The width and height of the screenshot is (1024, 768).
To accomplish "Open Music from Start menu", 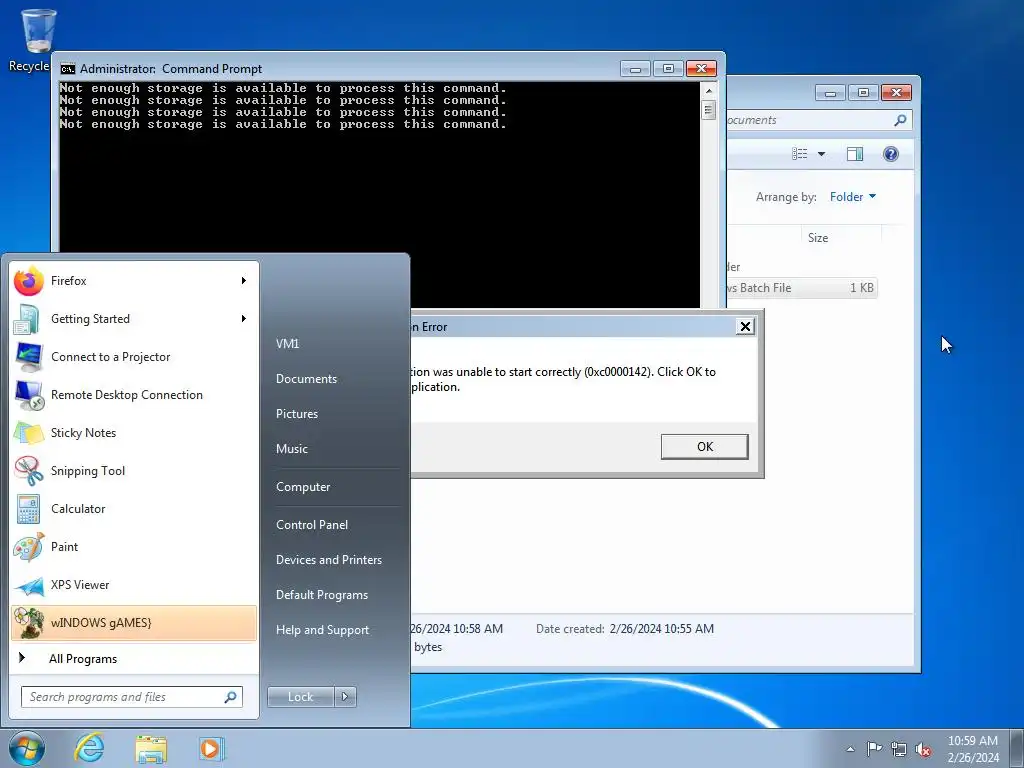I will (291, 449).
